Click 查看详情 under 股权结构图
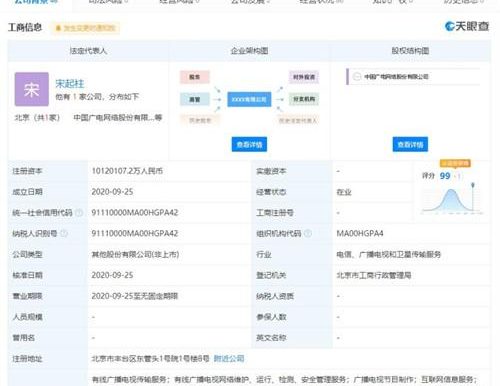This screenshot has height=386, width=500. [x=410, y=145]
